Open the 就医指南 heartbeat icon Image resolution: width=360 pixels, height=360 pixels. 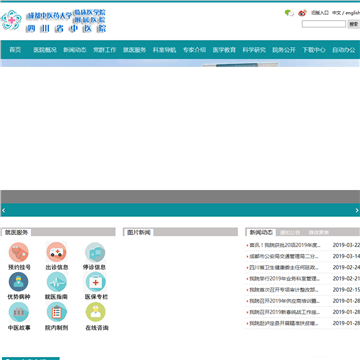[56, 282]
